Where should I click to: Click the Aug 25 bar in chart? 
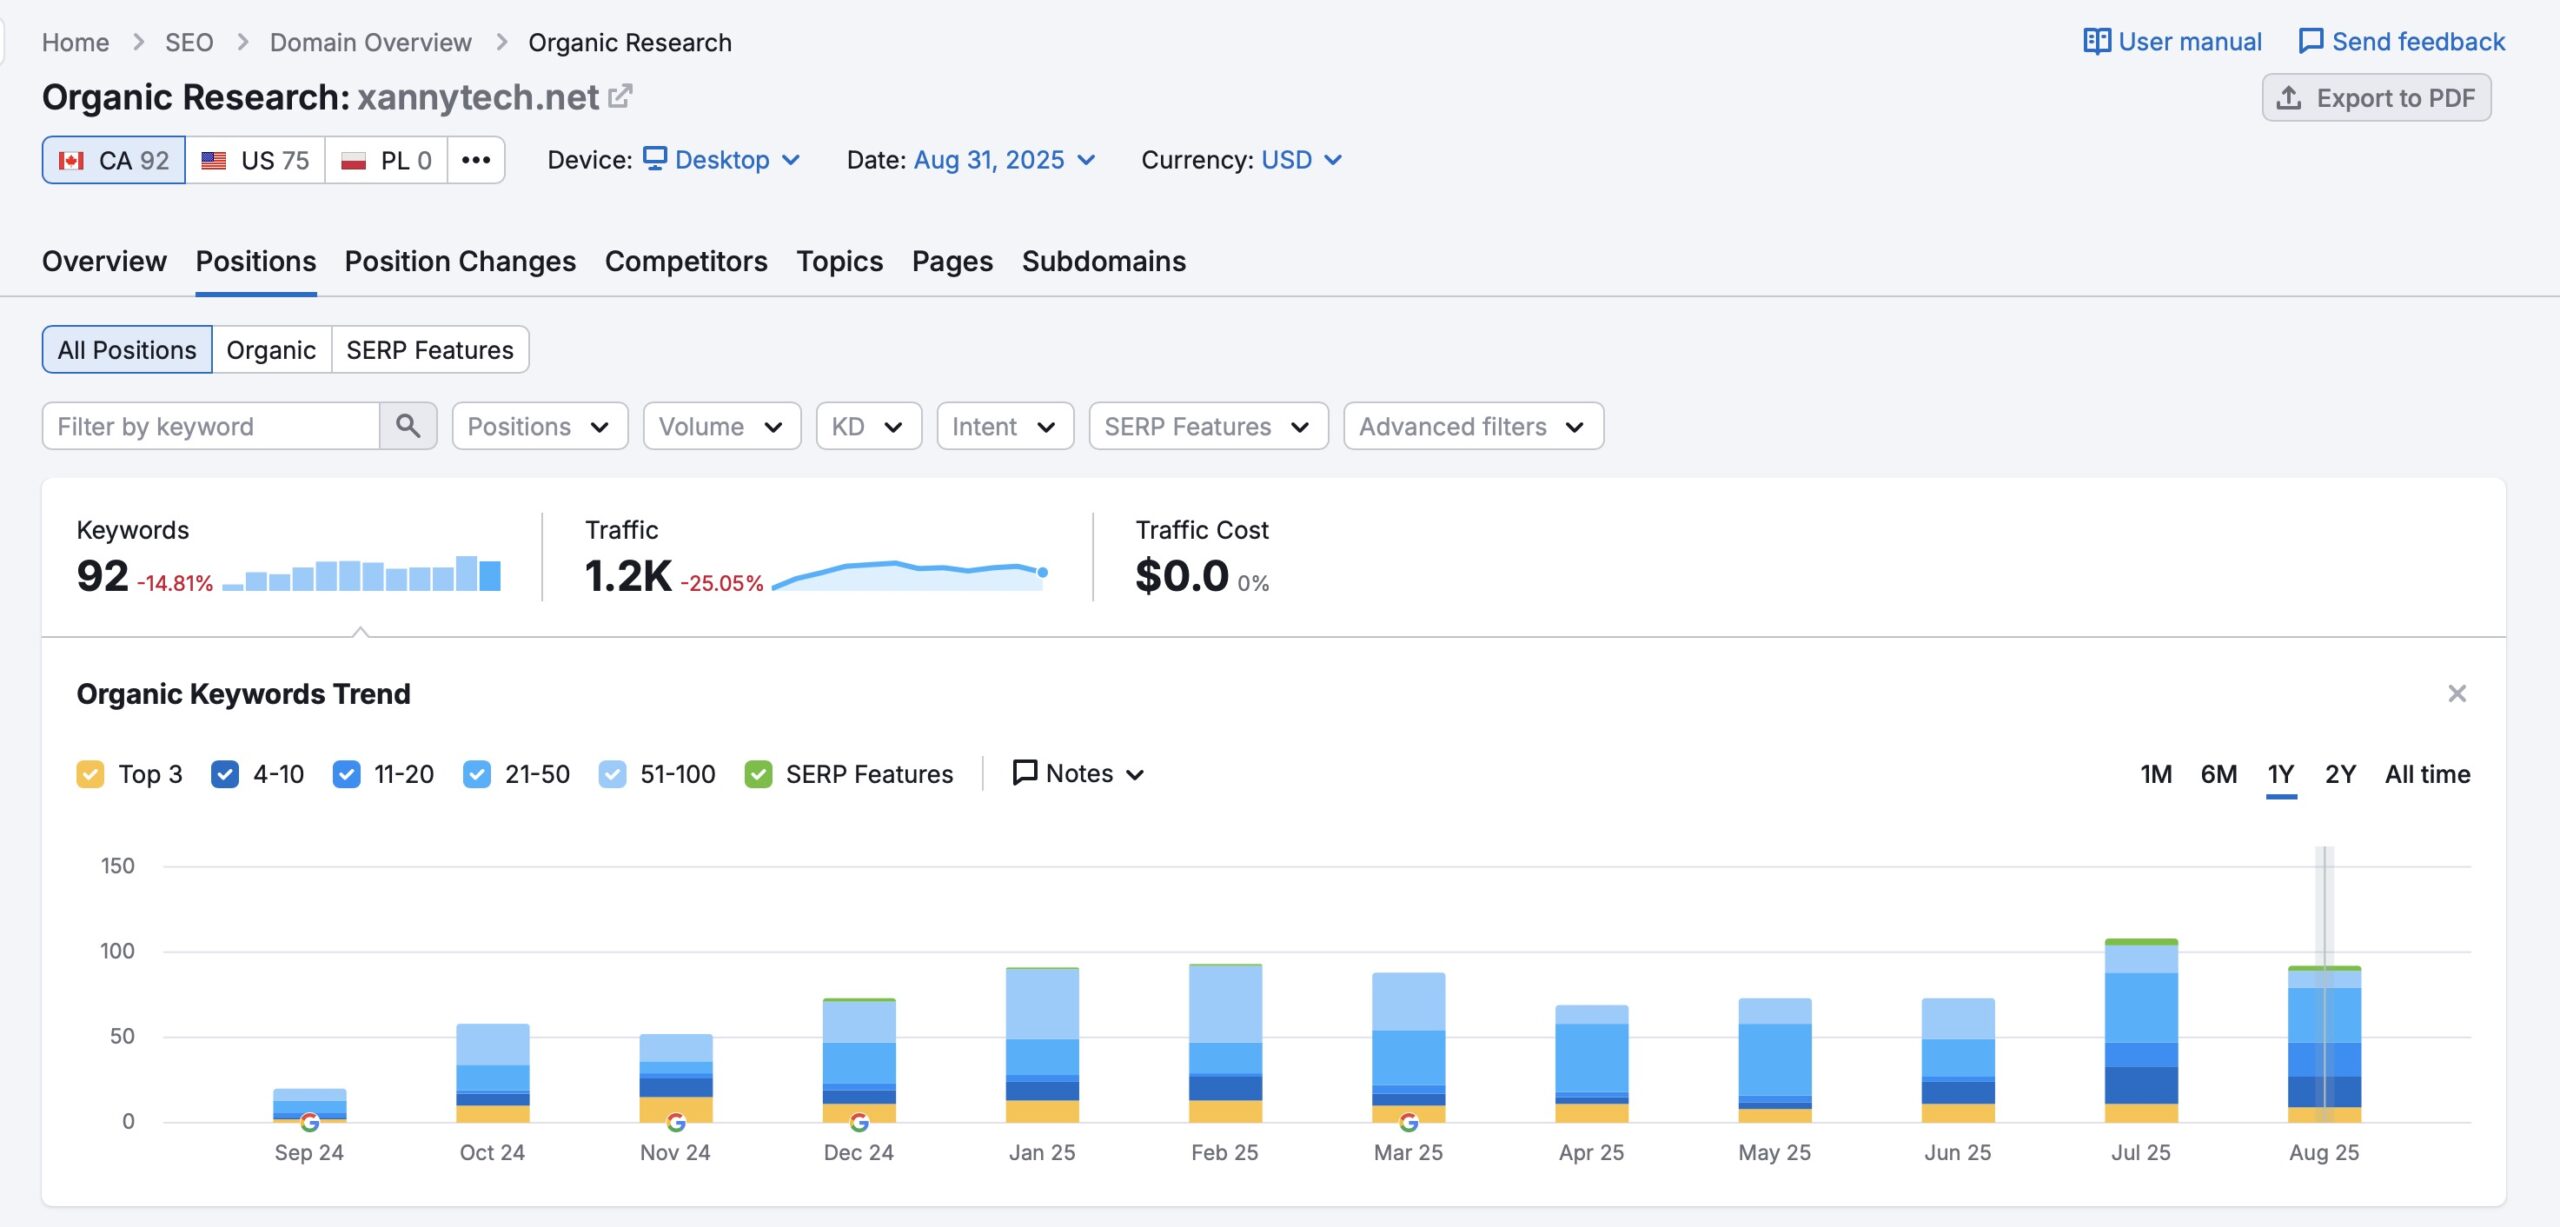click(x=2324, y=1044)
